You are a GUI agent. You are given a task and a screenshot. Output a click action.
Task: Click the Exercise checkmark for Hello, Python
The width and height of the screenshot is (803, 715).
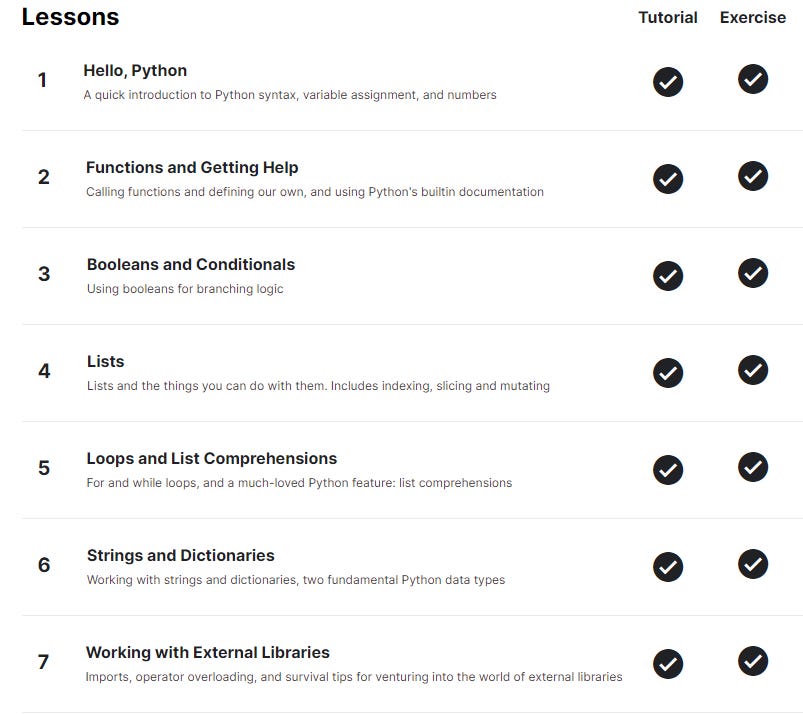tap(752, 82)
